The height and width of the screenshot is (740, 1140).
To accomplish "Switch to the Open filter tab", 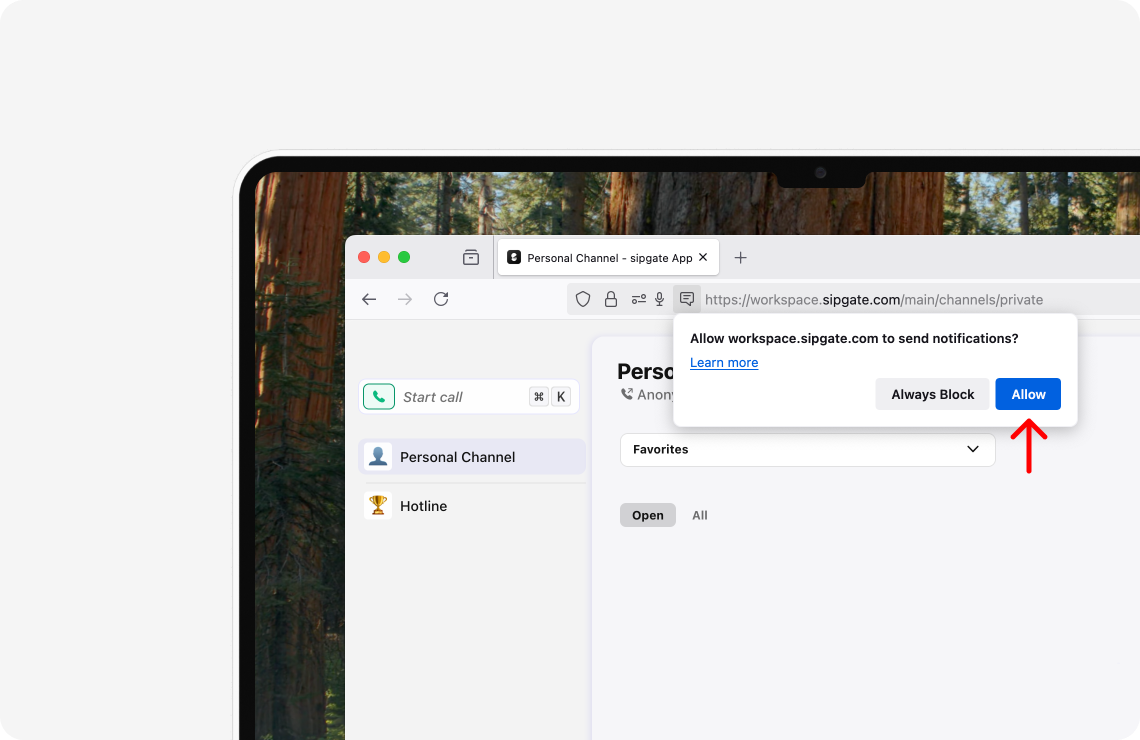I will coord(648,515).
